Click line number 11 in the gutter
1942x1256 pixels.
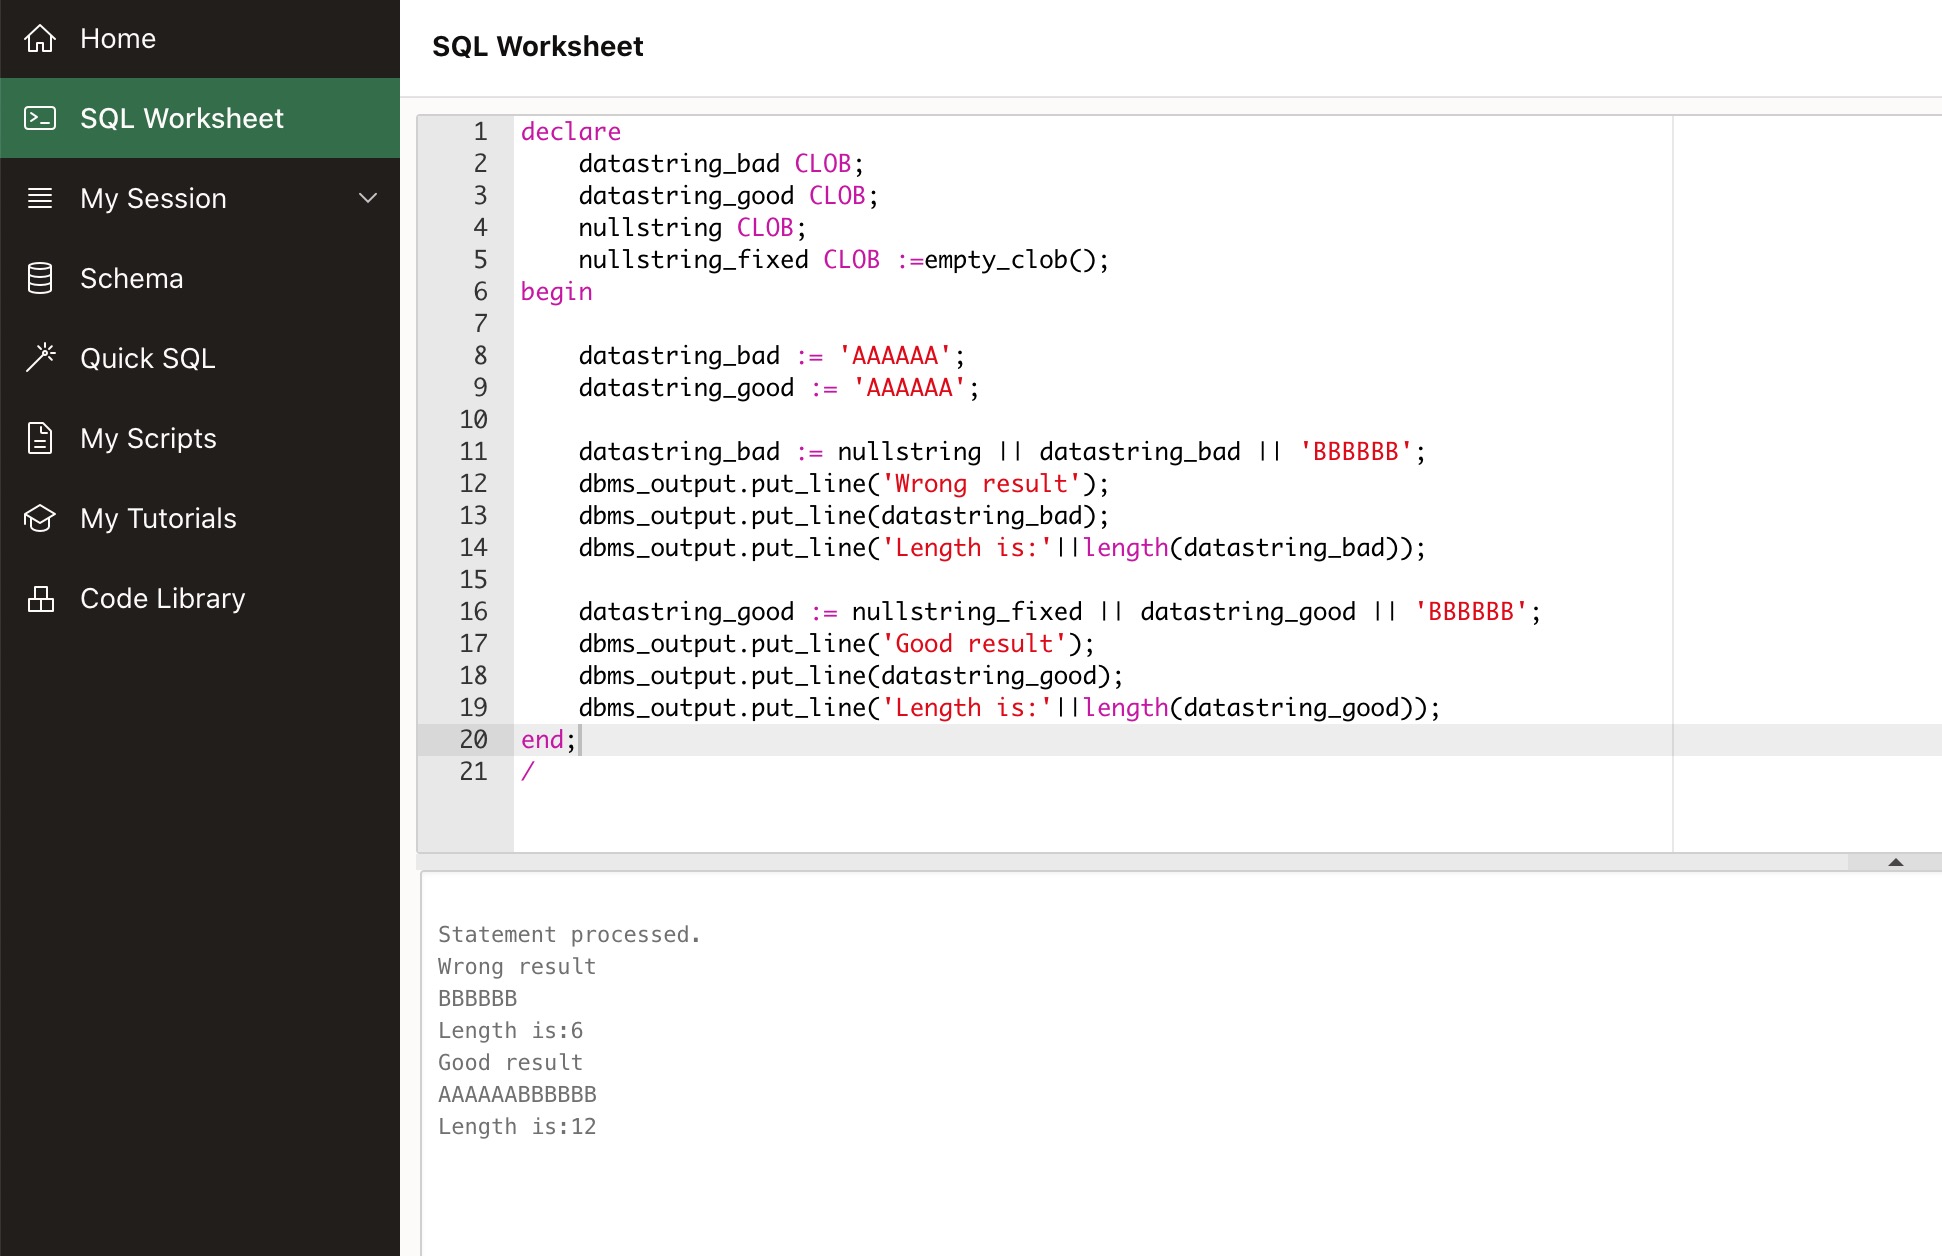(x=473, y=452)
